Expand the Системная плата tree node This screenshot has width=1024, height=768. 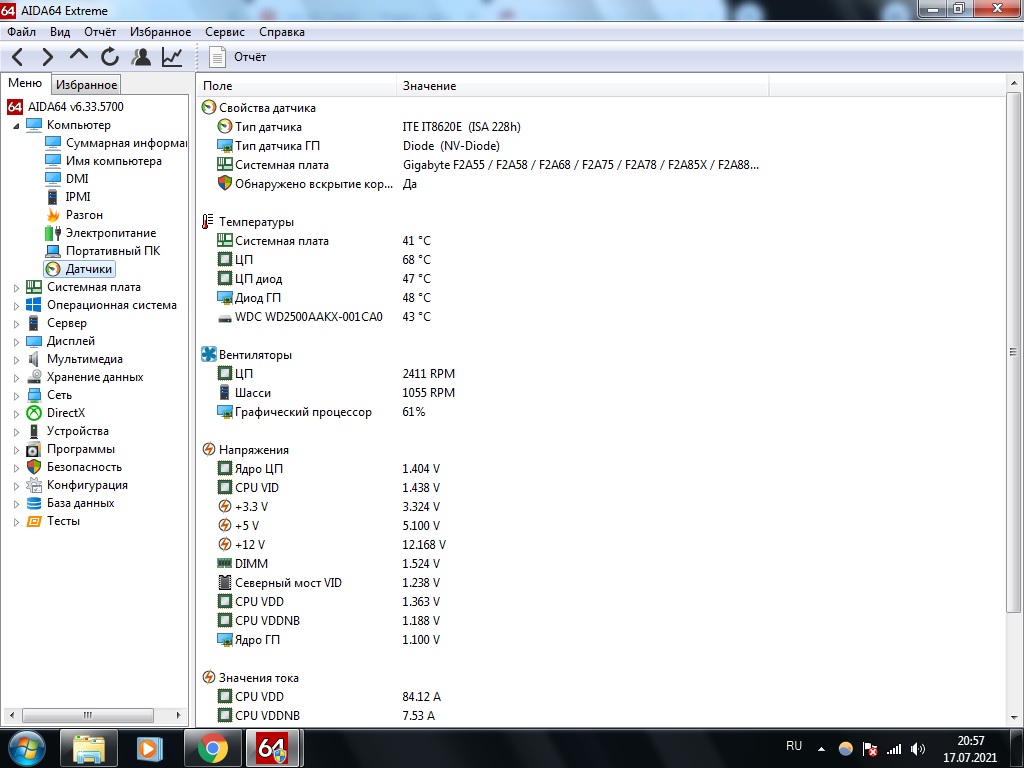pos(16,287)
